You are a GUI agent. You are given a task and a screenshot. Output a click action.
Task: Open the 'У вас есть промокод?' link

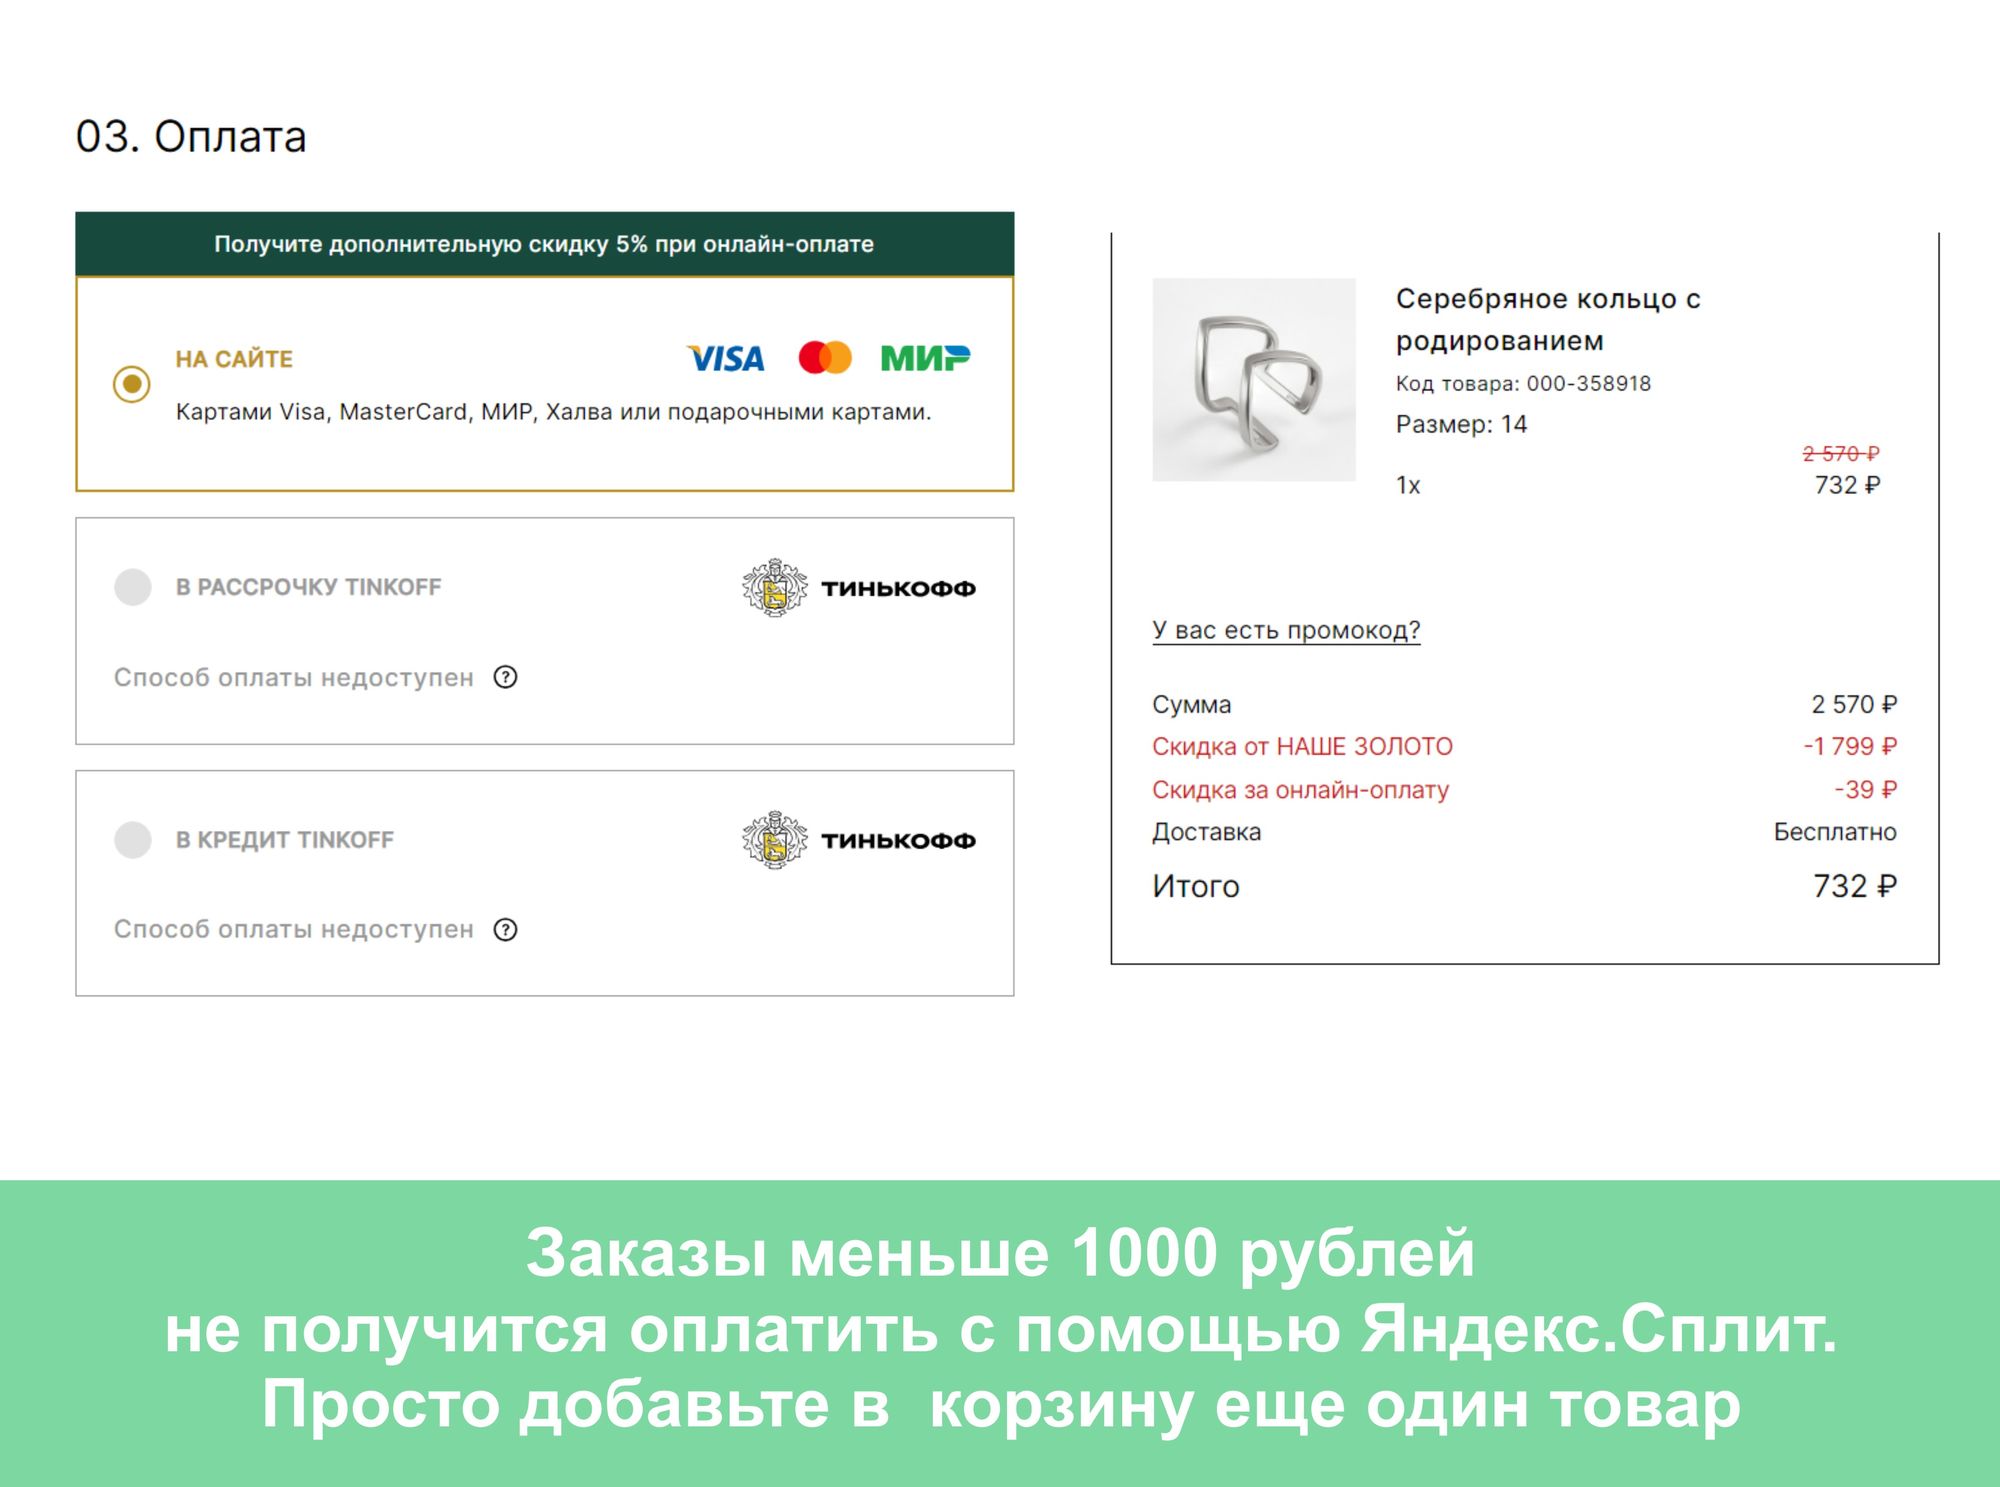click(1286, 630)
